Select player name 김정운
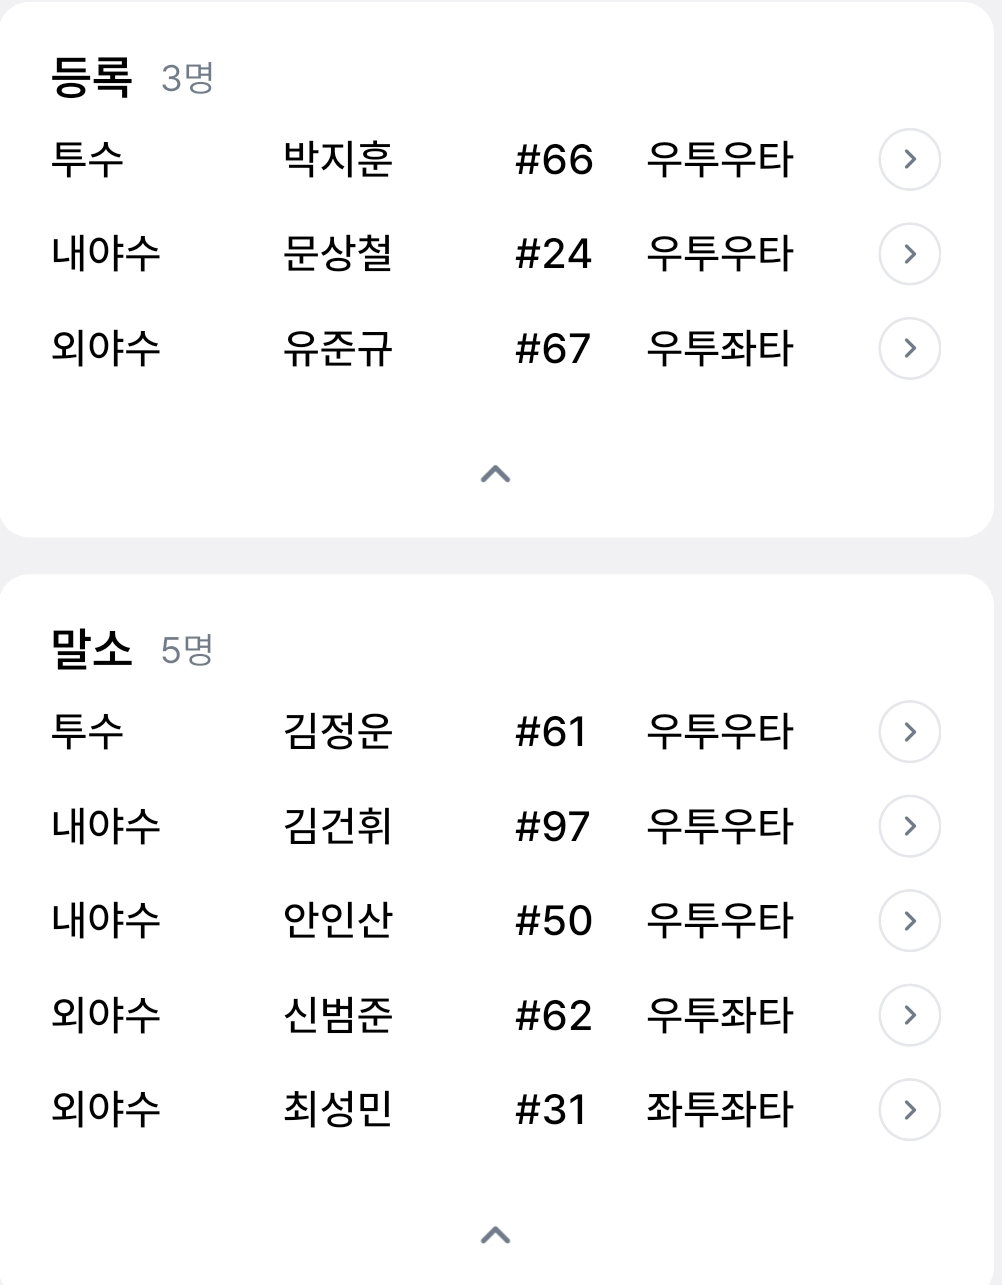This screenshot has width=1002, height=1285. pyautogui.click(x=338, y=732)
